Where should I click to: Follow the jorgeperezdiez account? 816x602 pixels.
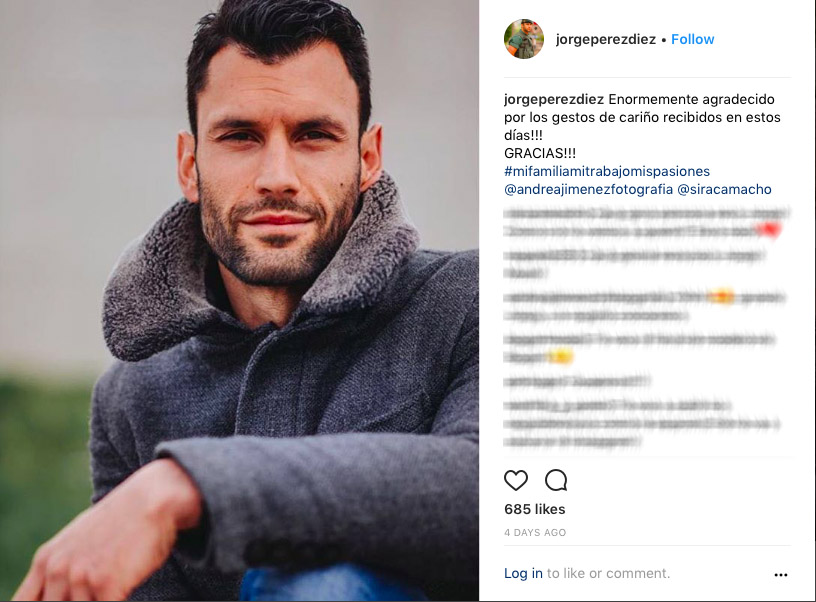(692, 39)
